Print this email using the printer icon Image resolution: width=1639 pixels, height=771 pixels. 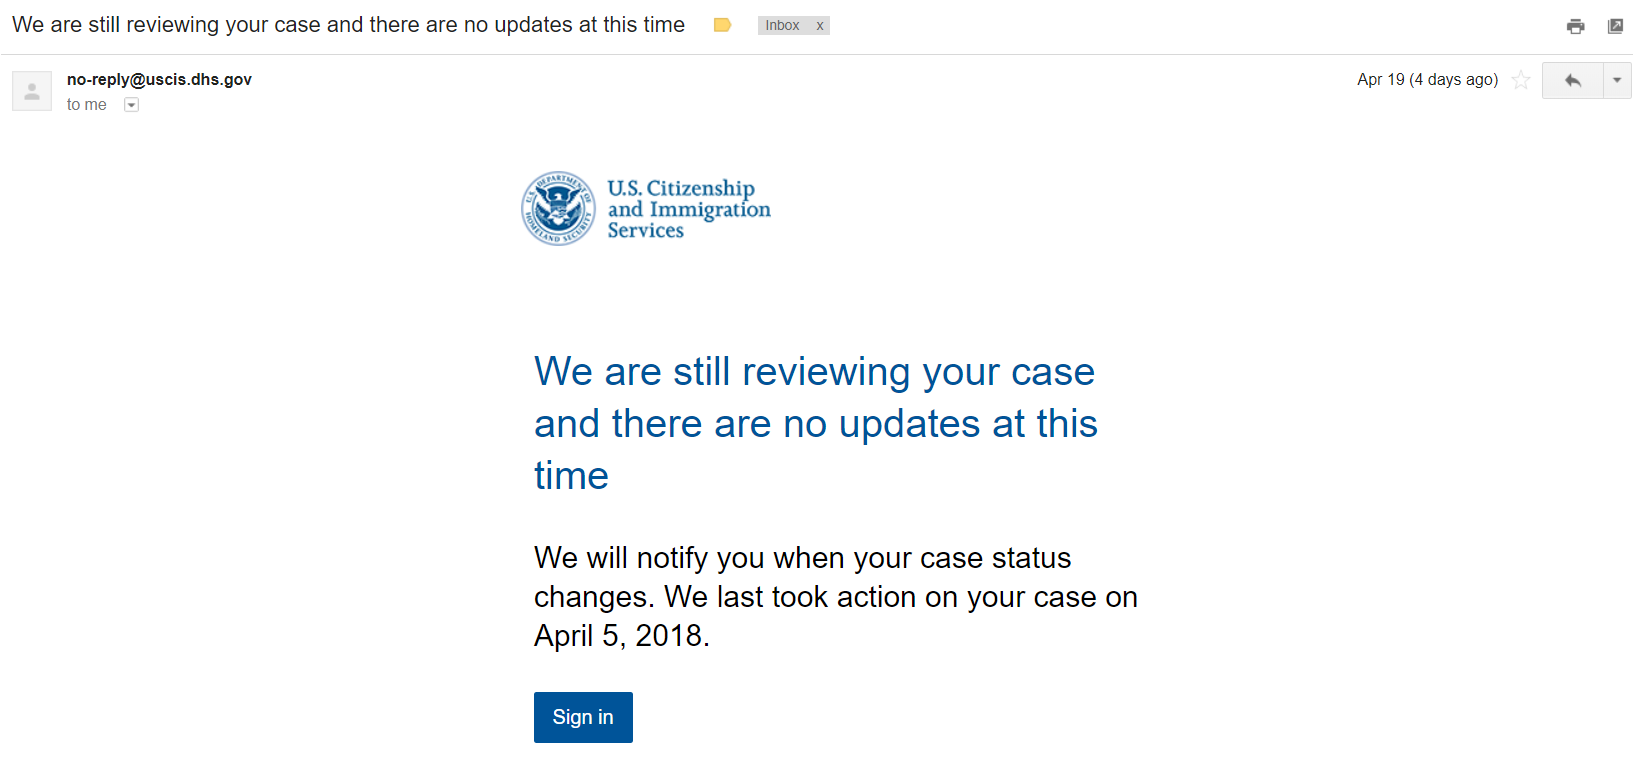click(1575, 26)
